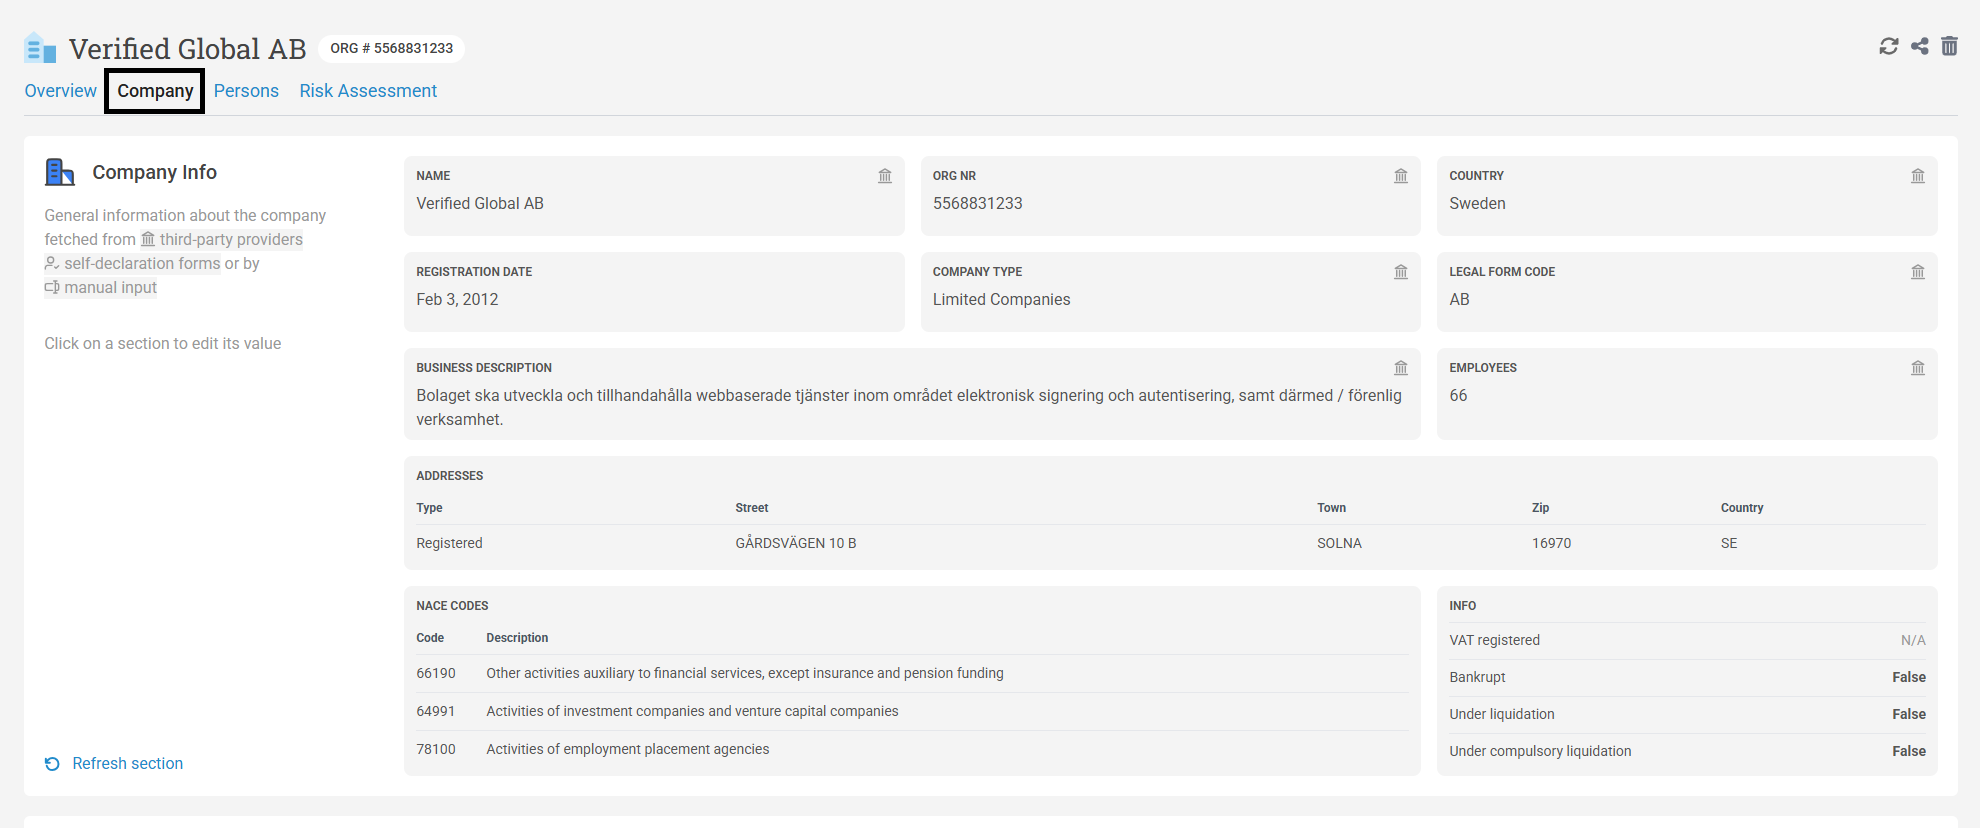
Task: Edit the Country value Sweden
Action: point(1477,204)
